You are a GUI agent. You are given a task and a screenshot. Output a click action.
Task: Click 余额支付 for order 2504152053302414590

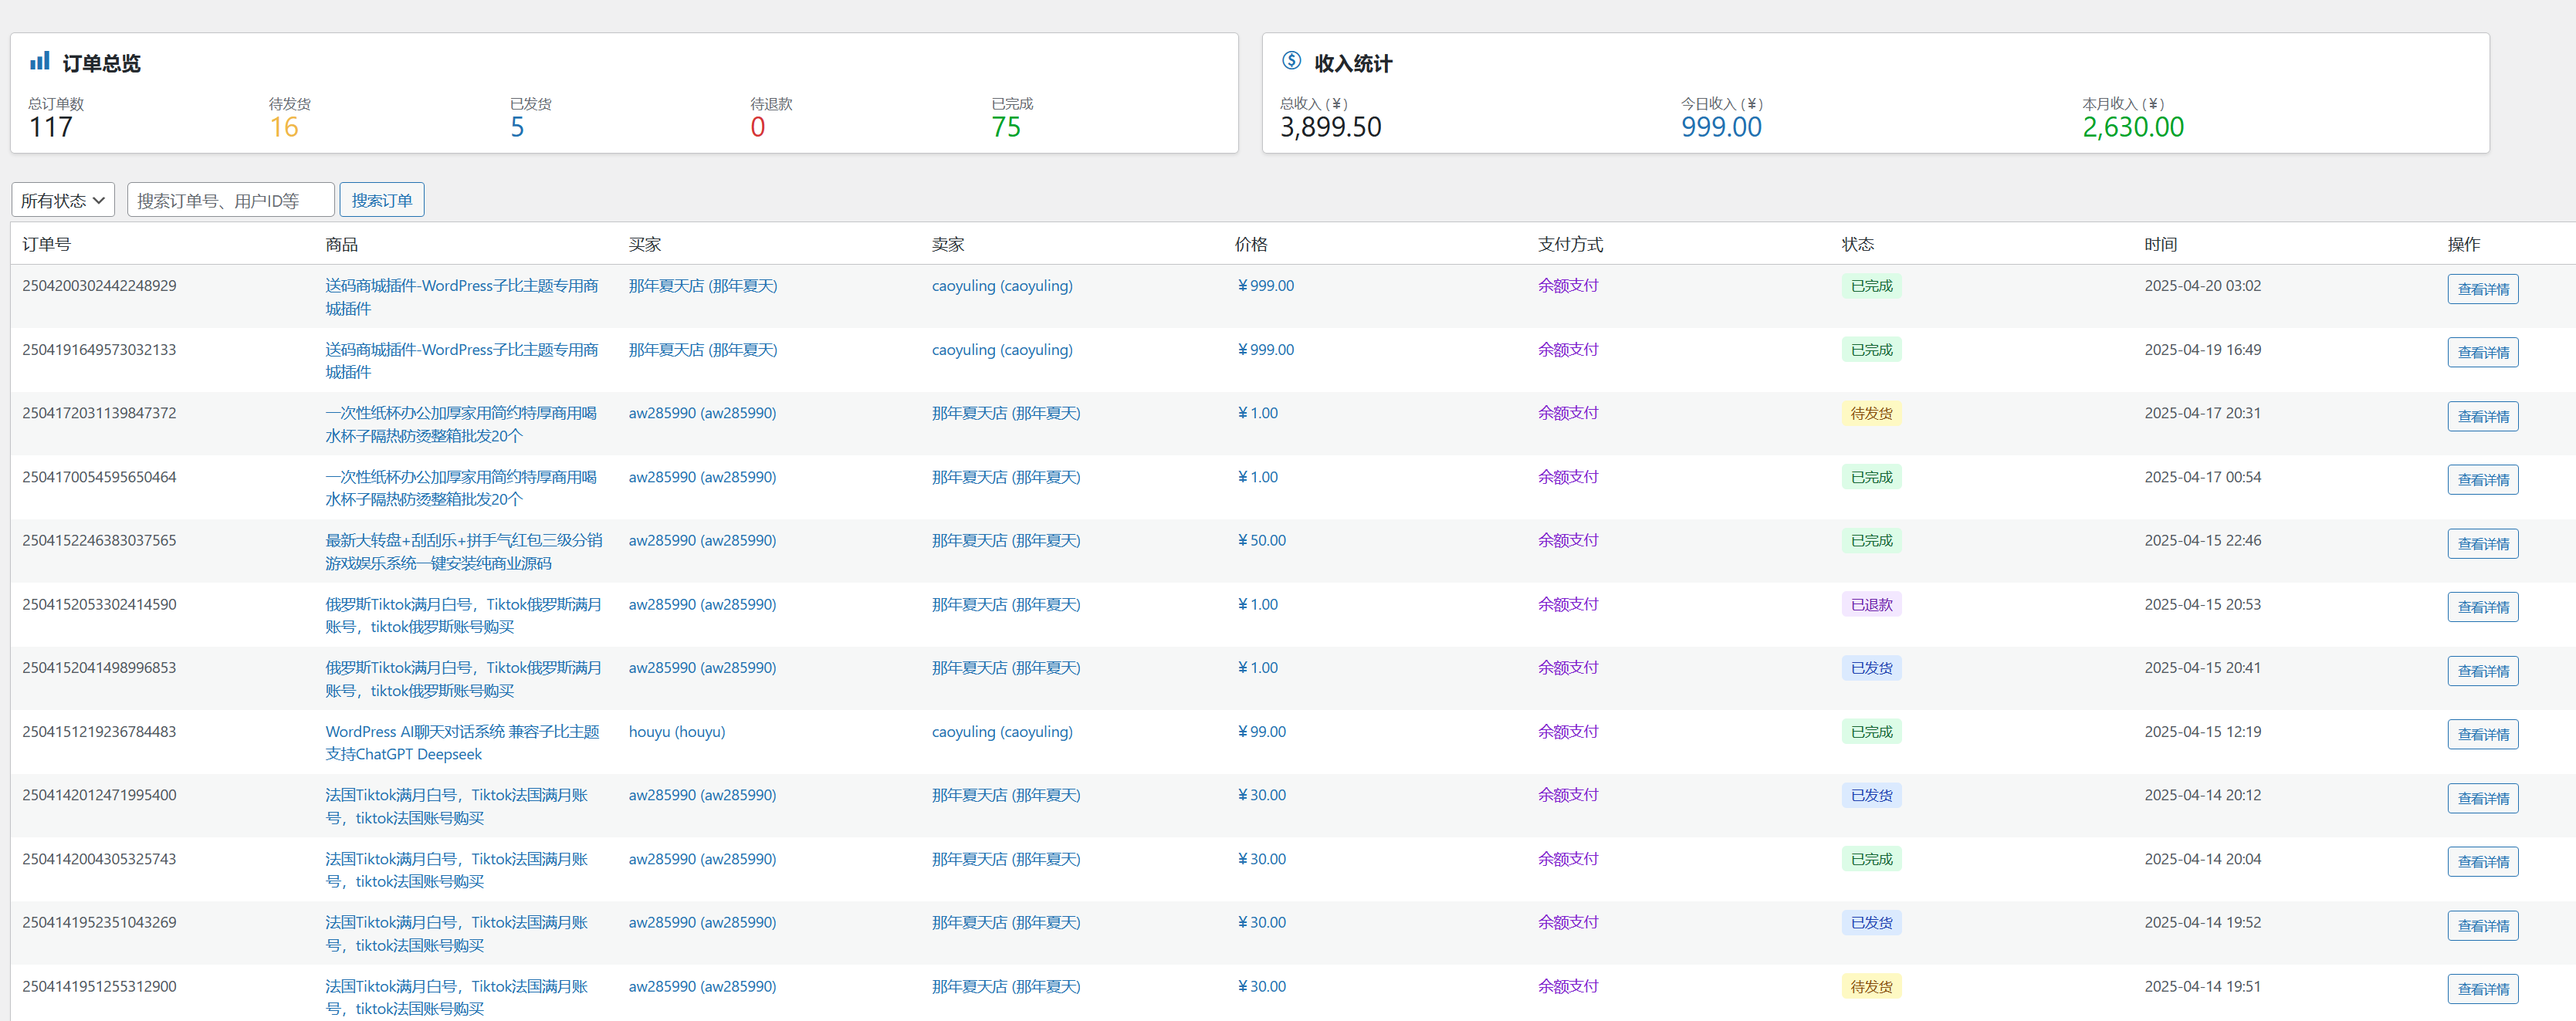pos(1568,604)
